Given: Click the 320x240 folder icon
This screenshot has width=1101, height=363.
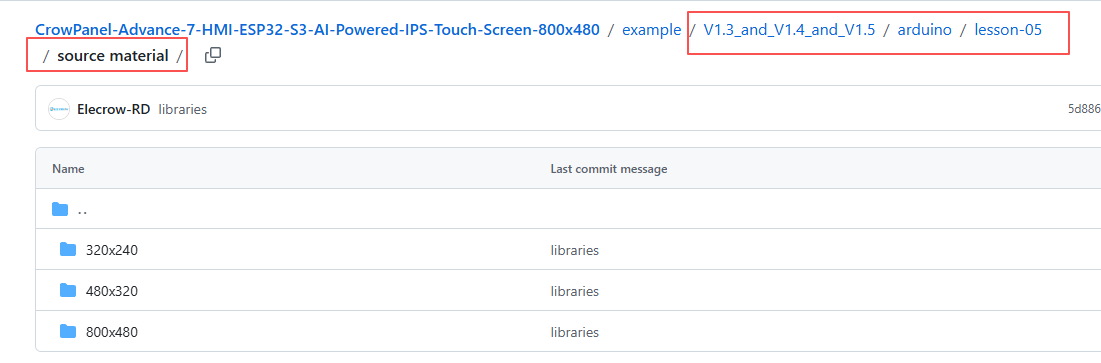Looking at the screenshot, I should tap(68, 249).
